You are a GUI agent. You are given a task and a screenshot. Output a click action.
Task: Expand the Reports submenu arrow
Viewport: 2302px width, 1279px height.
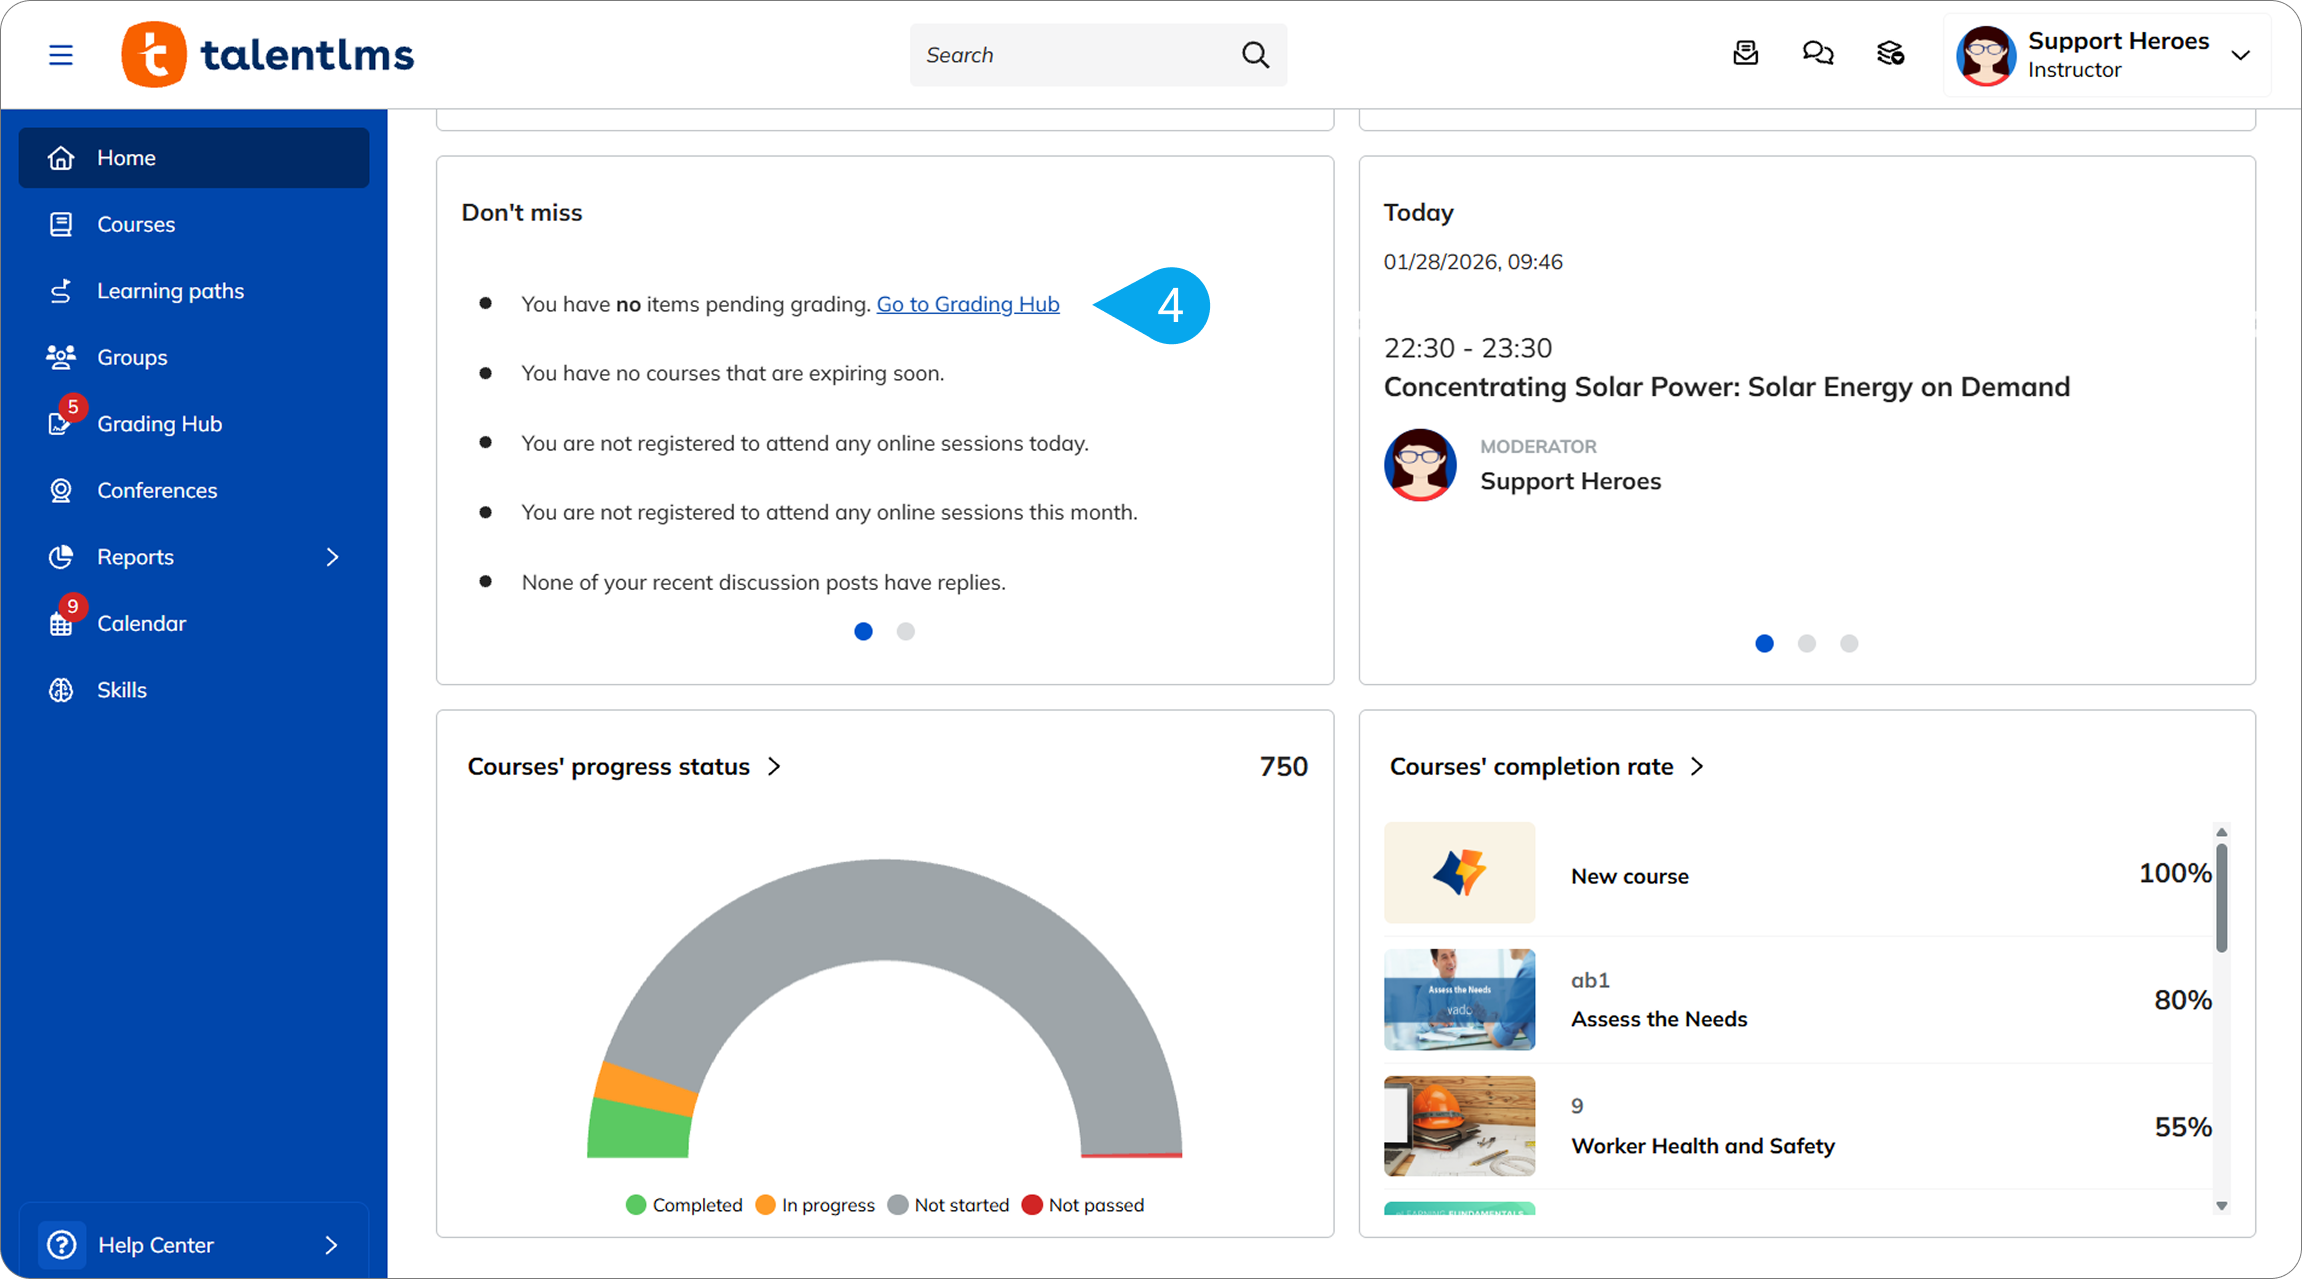(332, 557)
